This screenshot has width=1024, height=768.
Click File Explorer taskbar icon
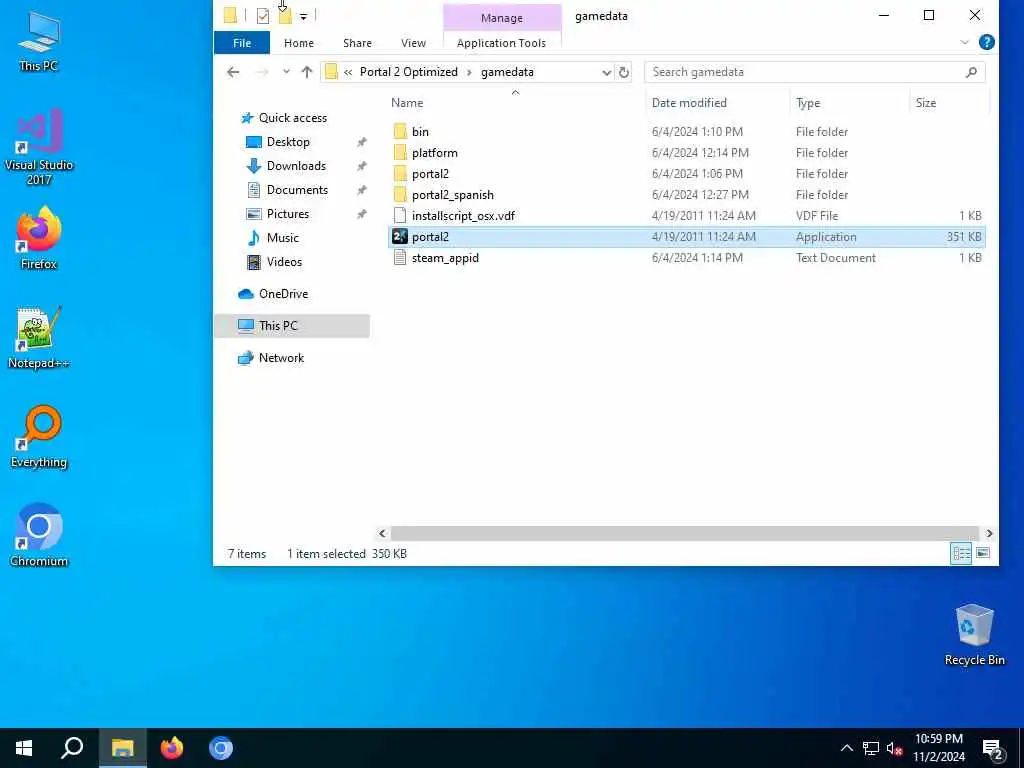tap(122, 748)
